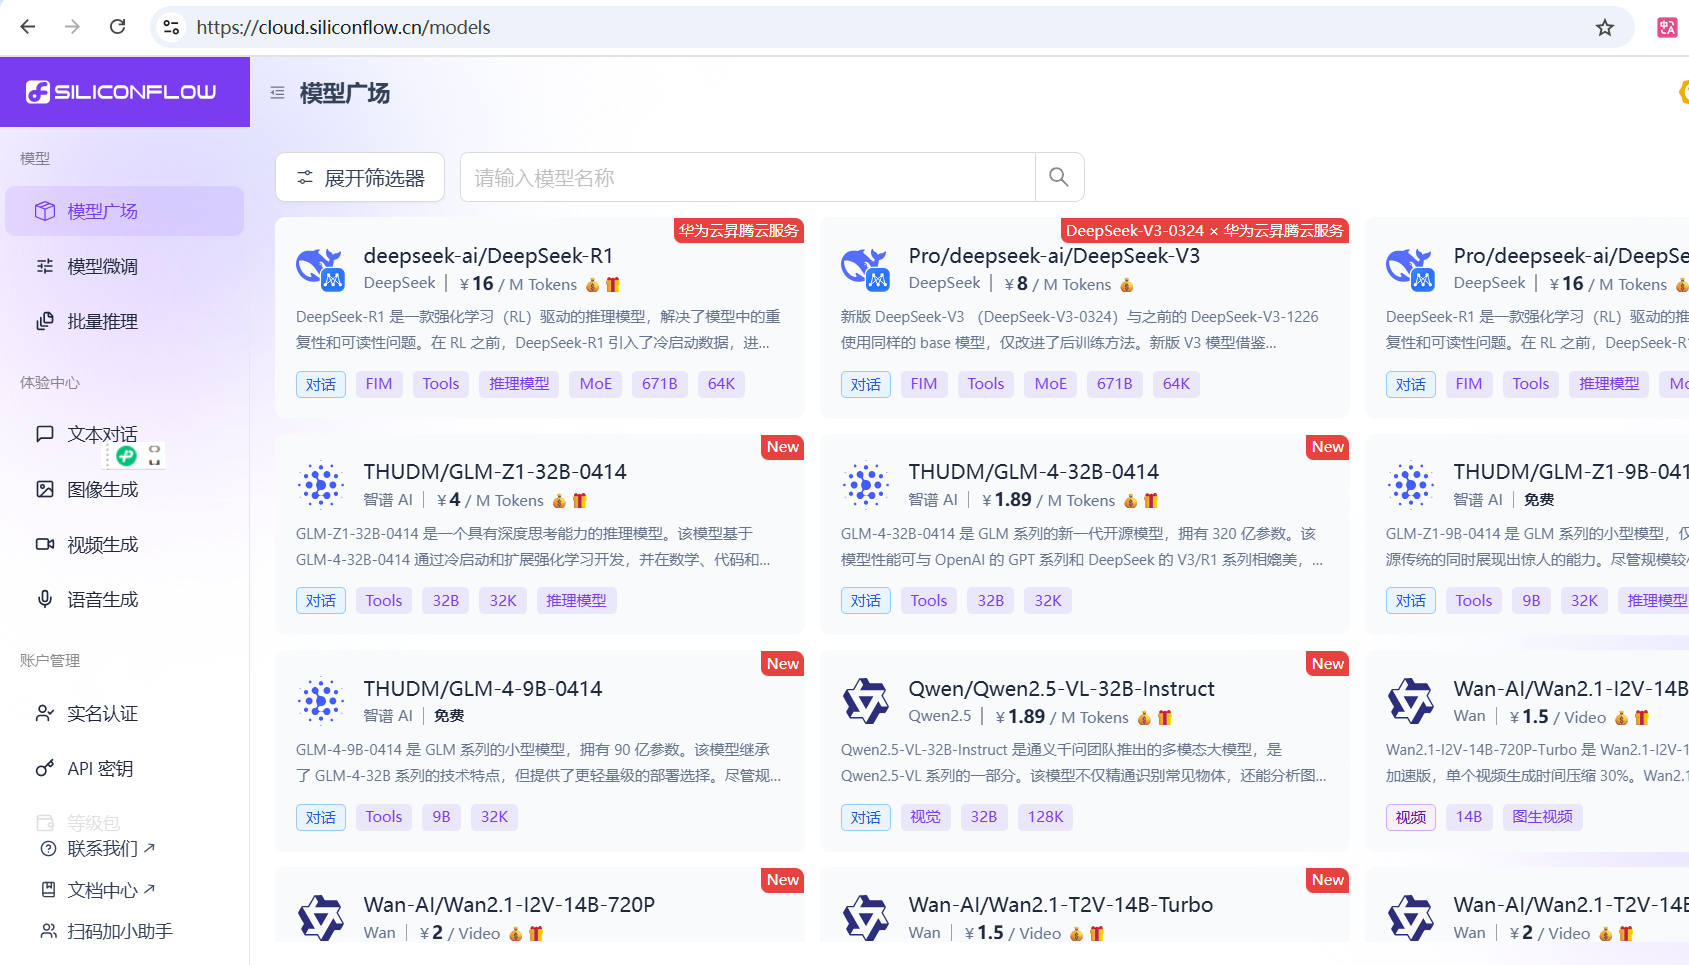
Task: Collapse the sidebar menu icon
Action: point(277,93)
